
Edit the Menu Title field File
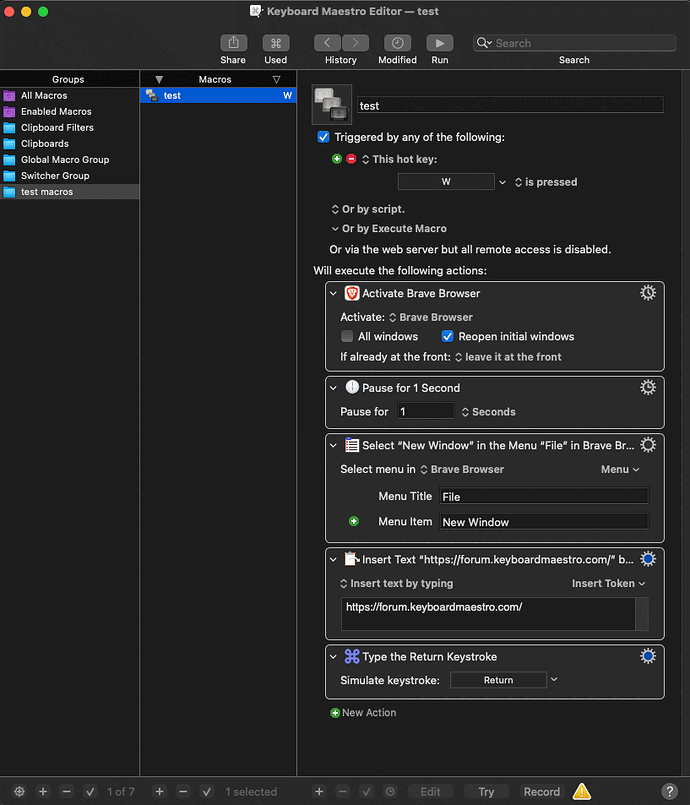544,496
